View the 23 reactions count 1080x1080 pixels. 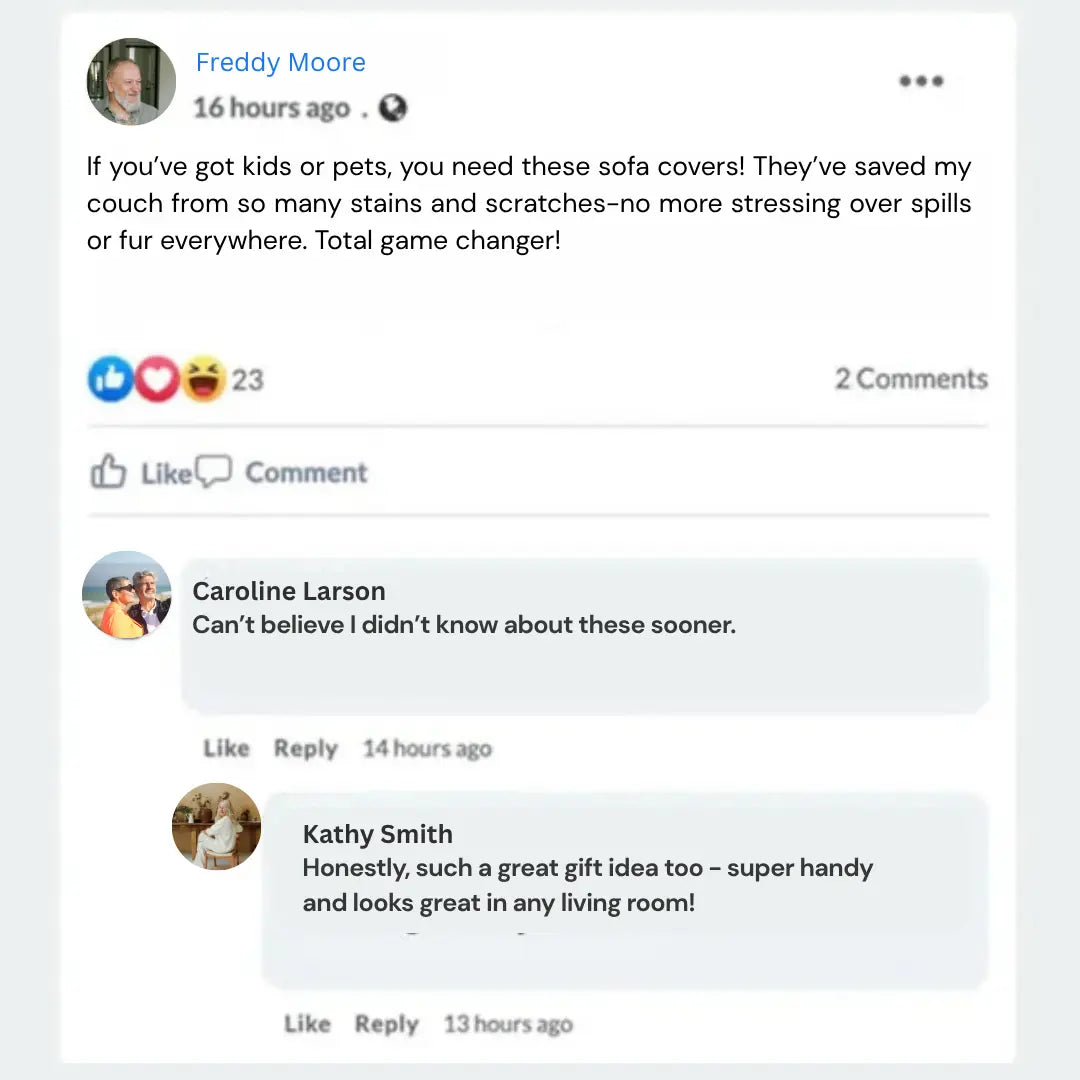tap(248, 380)
